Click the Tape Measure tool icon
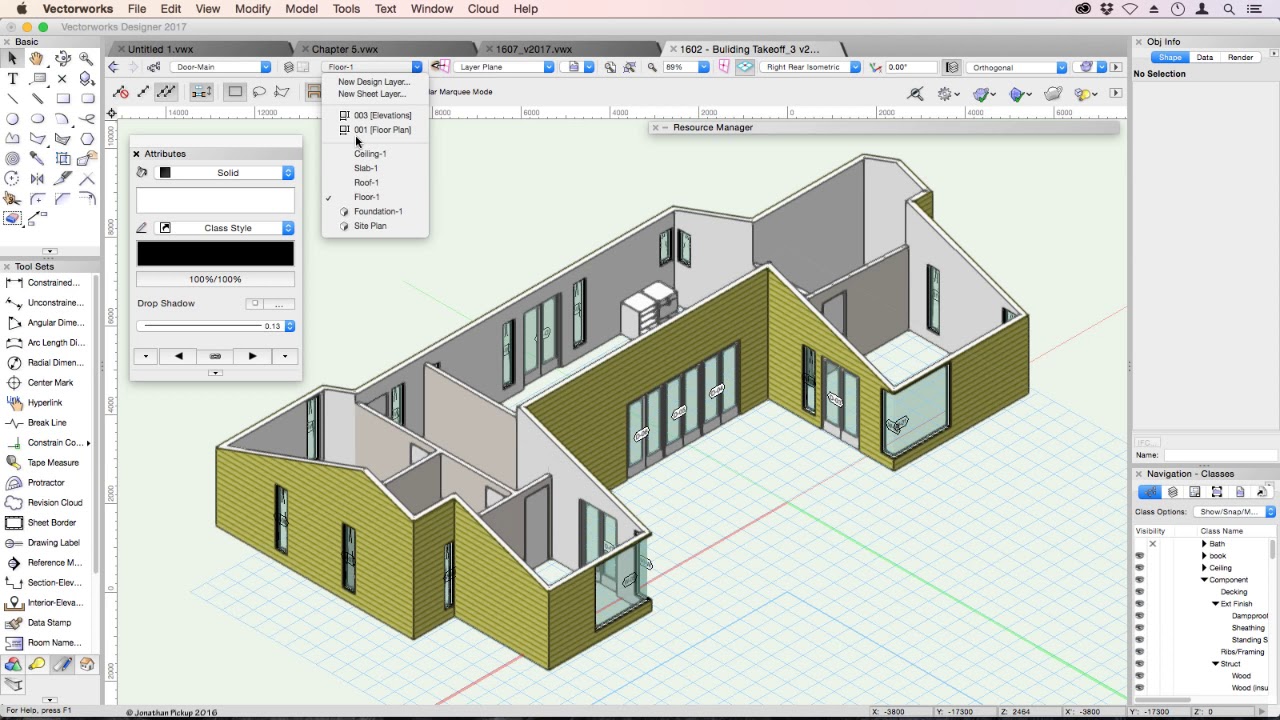Image resolution: width=1280 pixels, height=720 pixels. pos(13,463)
